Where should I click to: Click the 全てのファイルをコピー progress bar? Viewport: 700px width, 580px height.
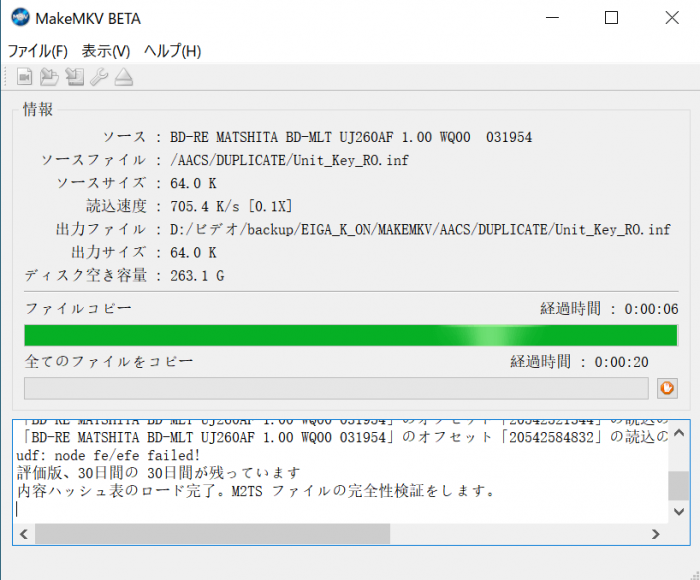(336, 388)
